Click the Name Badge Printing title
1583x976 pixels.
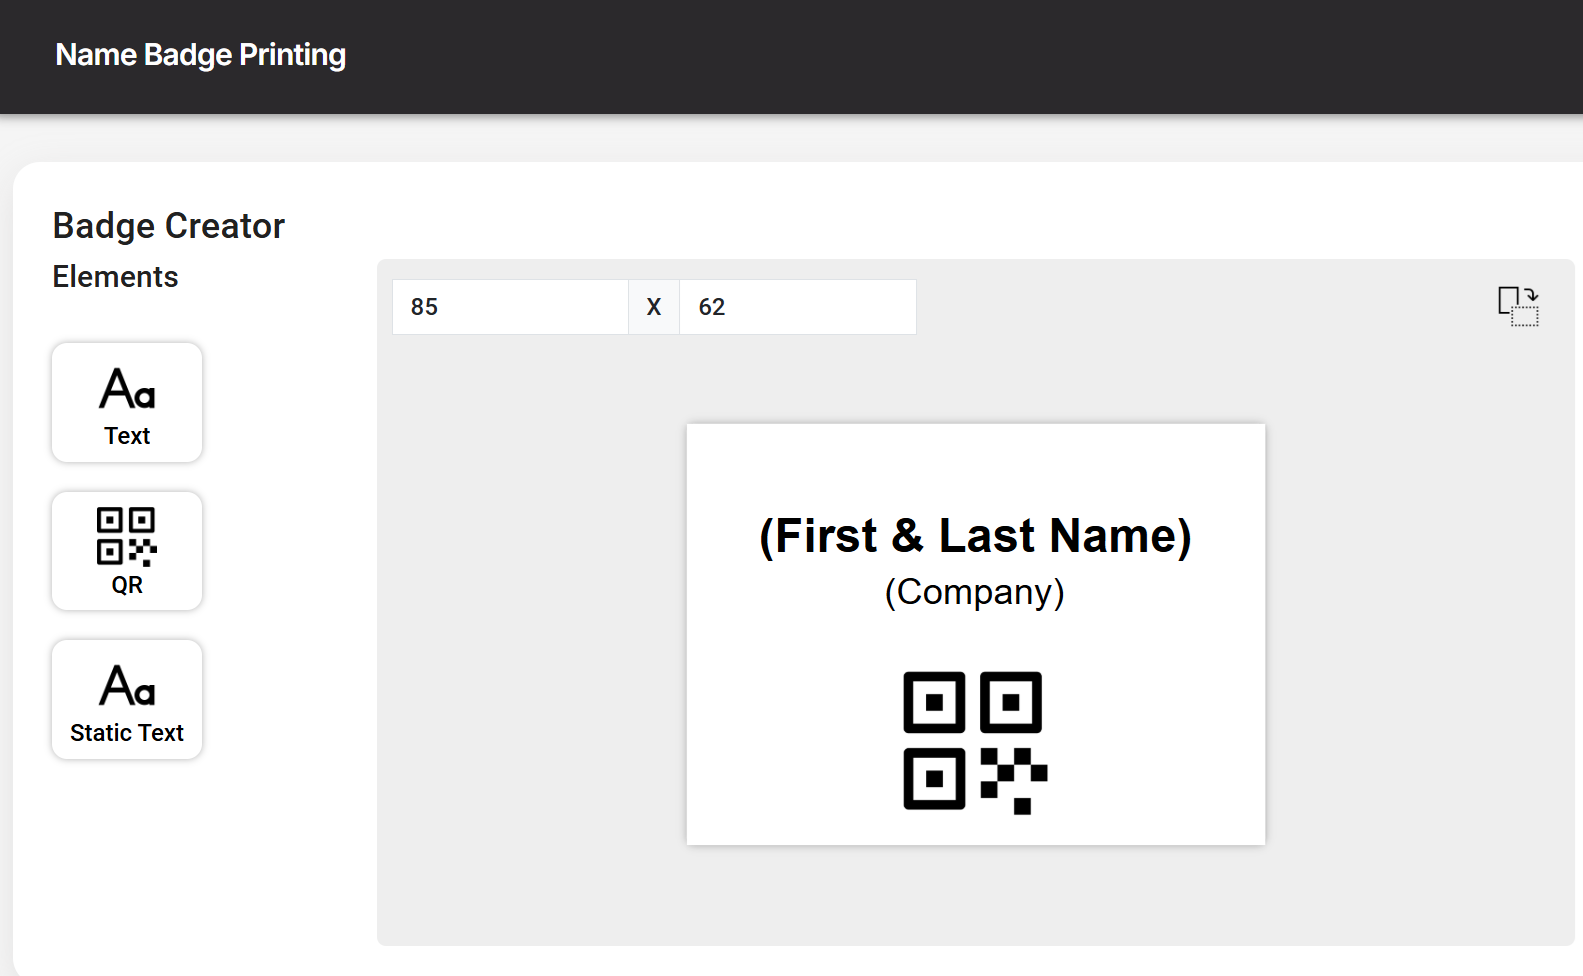[x=201, y=55]
